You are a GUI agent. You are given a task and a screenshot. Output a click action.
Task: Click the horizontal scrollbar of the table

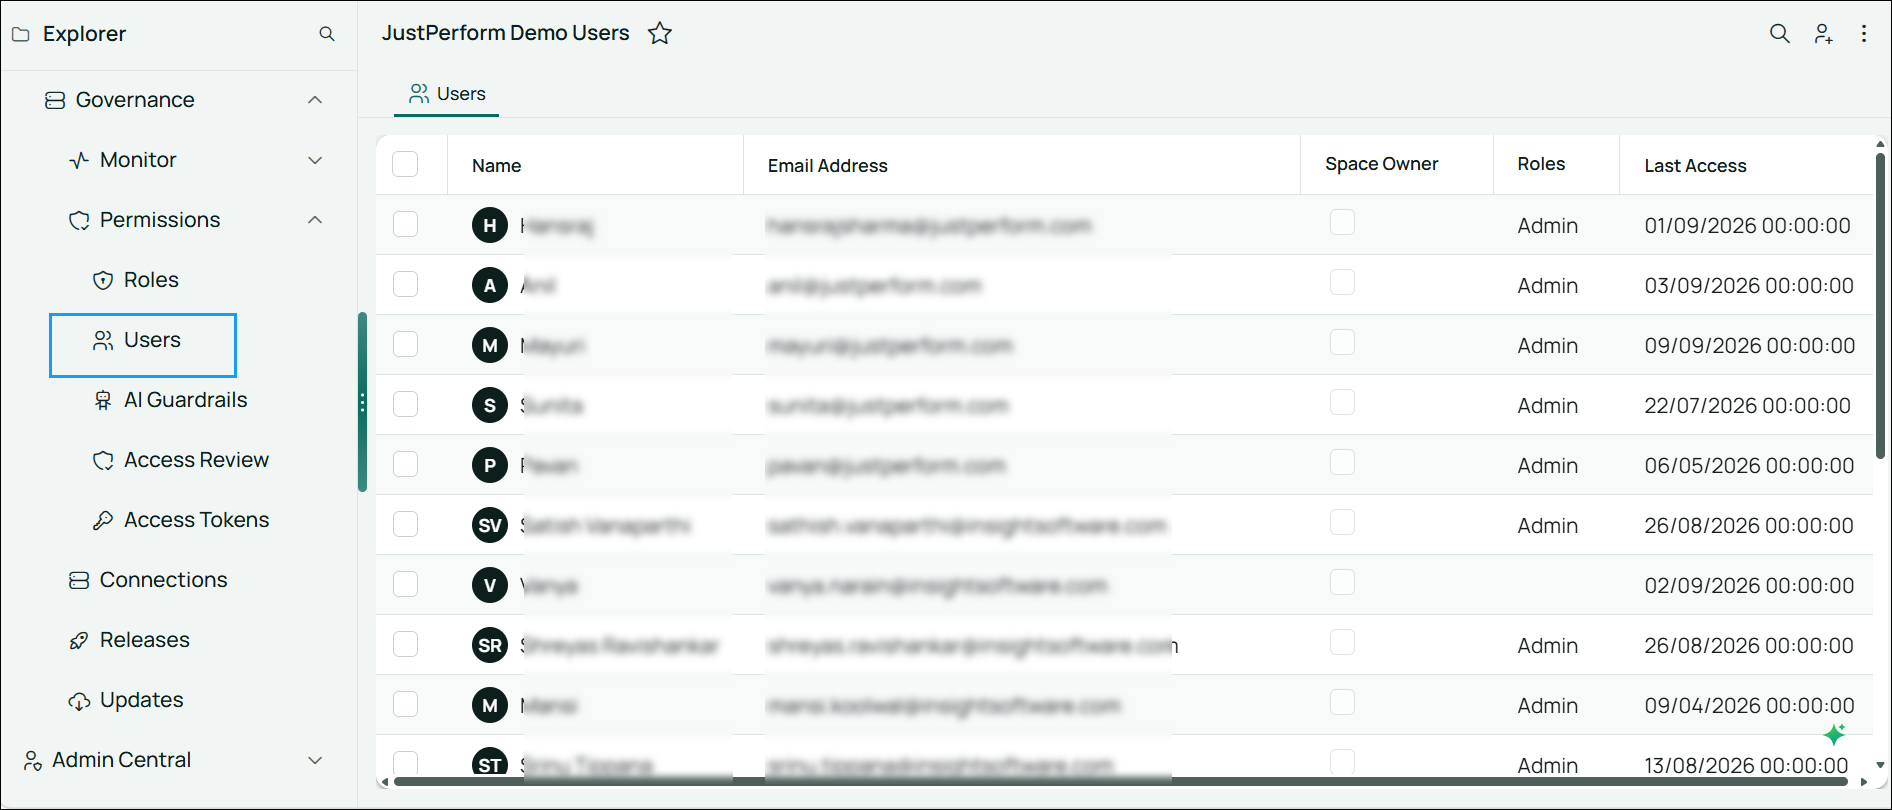(x=1120, y=782)
